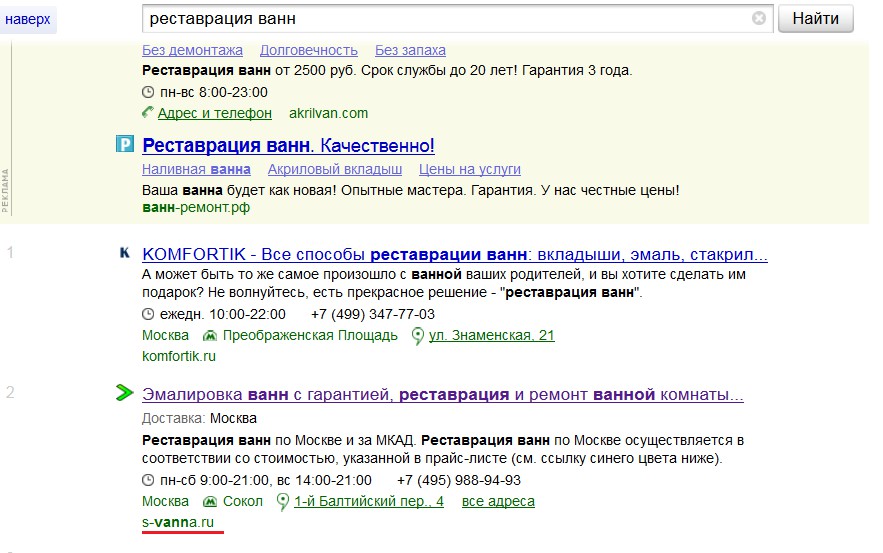Open the Цены на услуги sitelink

coord(470,169)
